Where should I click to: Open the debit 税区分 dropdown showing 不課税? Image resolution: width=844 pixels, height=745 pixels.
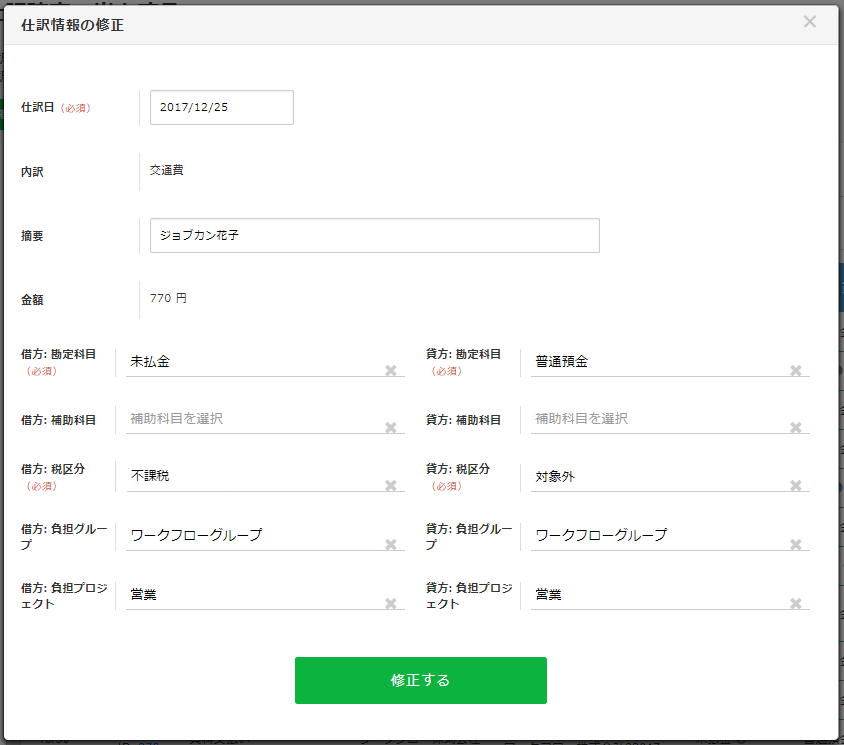[x=250, y=477]
